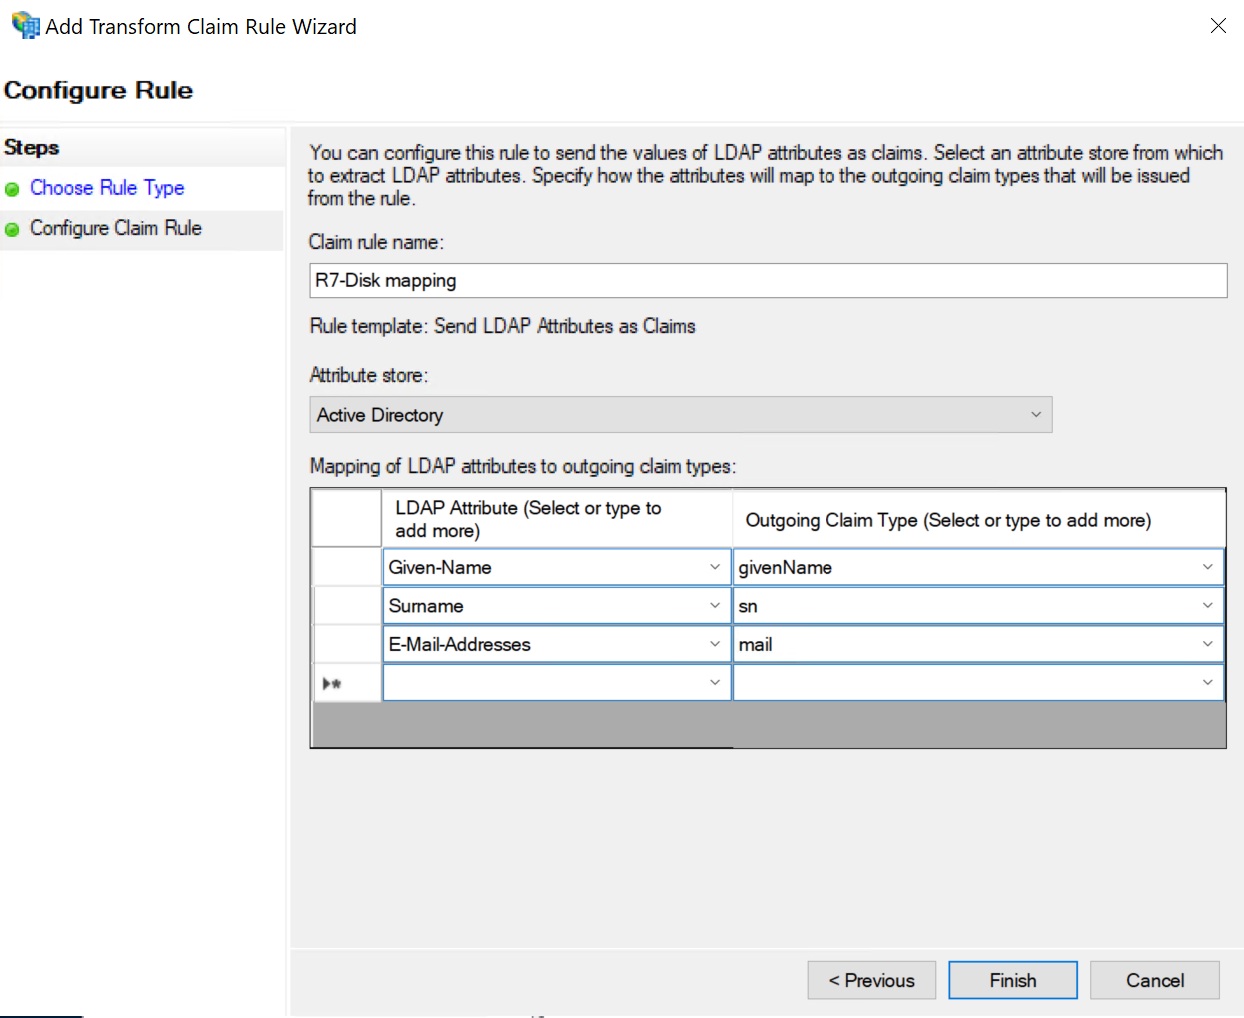Expand the Given-Name LDAP attribute dropdown
This screenshot has width=1244, height=1018.
tap(715, 567)
